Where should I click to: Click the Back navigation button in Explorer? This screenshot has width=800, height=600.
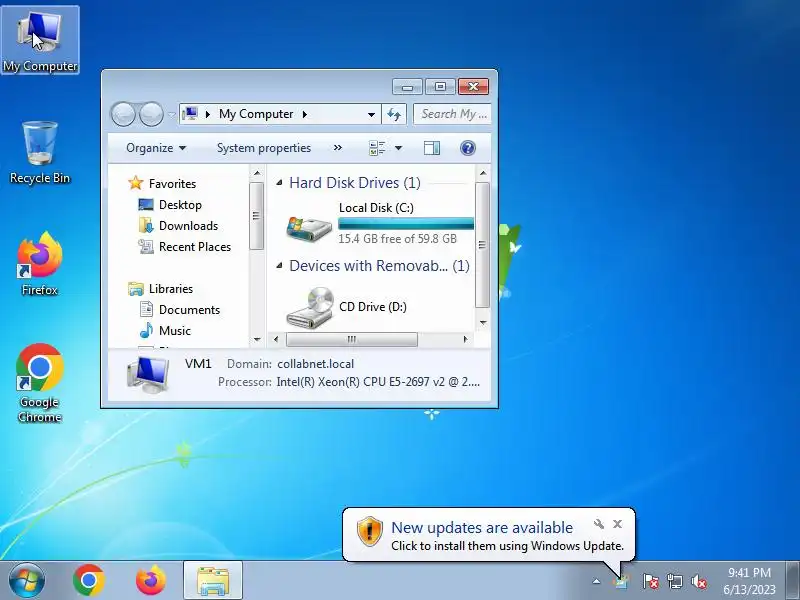[x=123, y=114]
